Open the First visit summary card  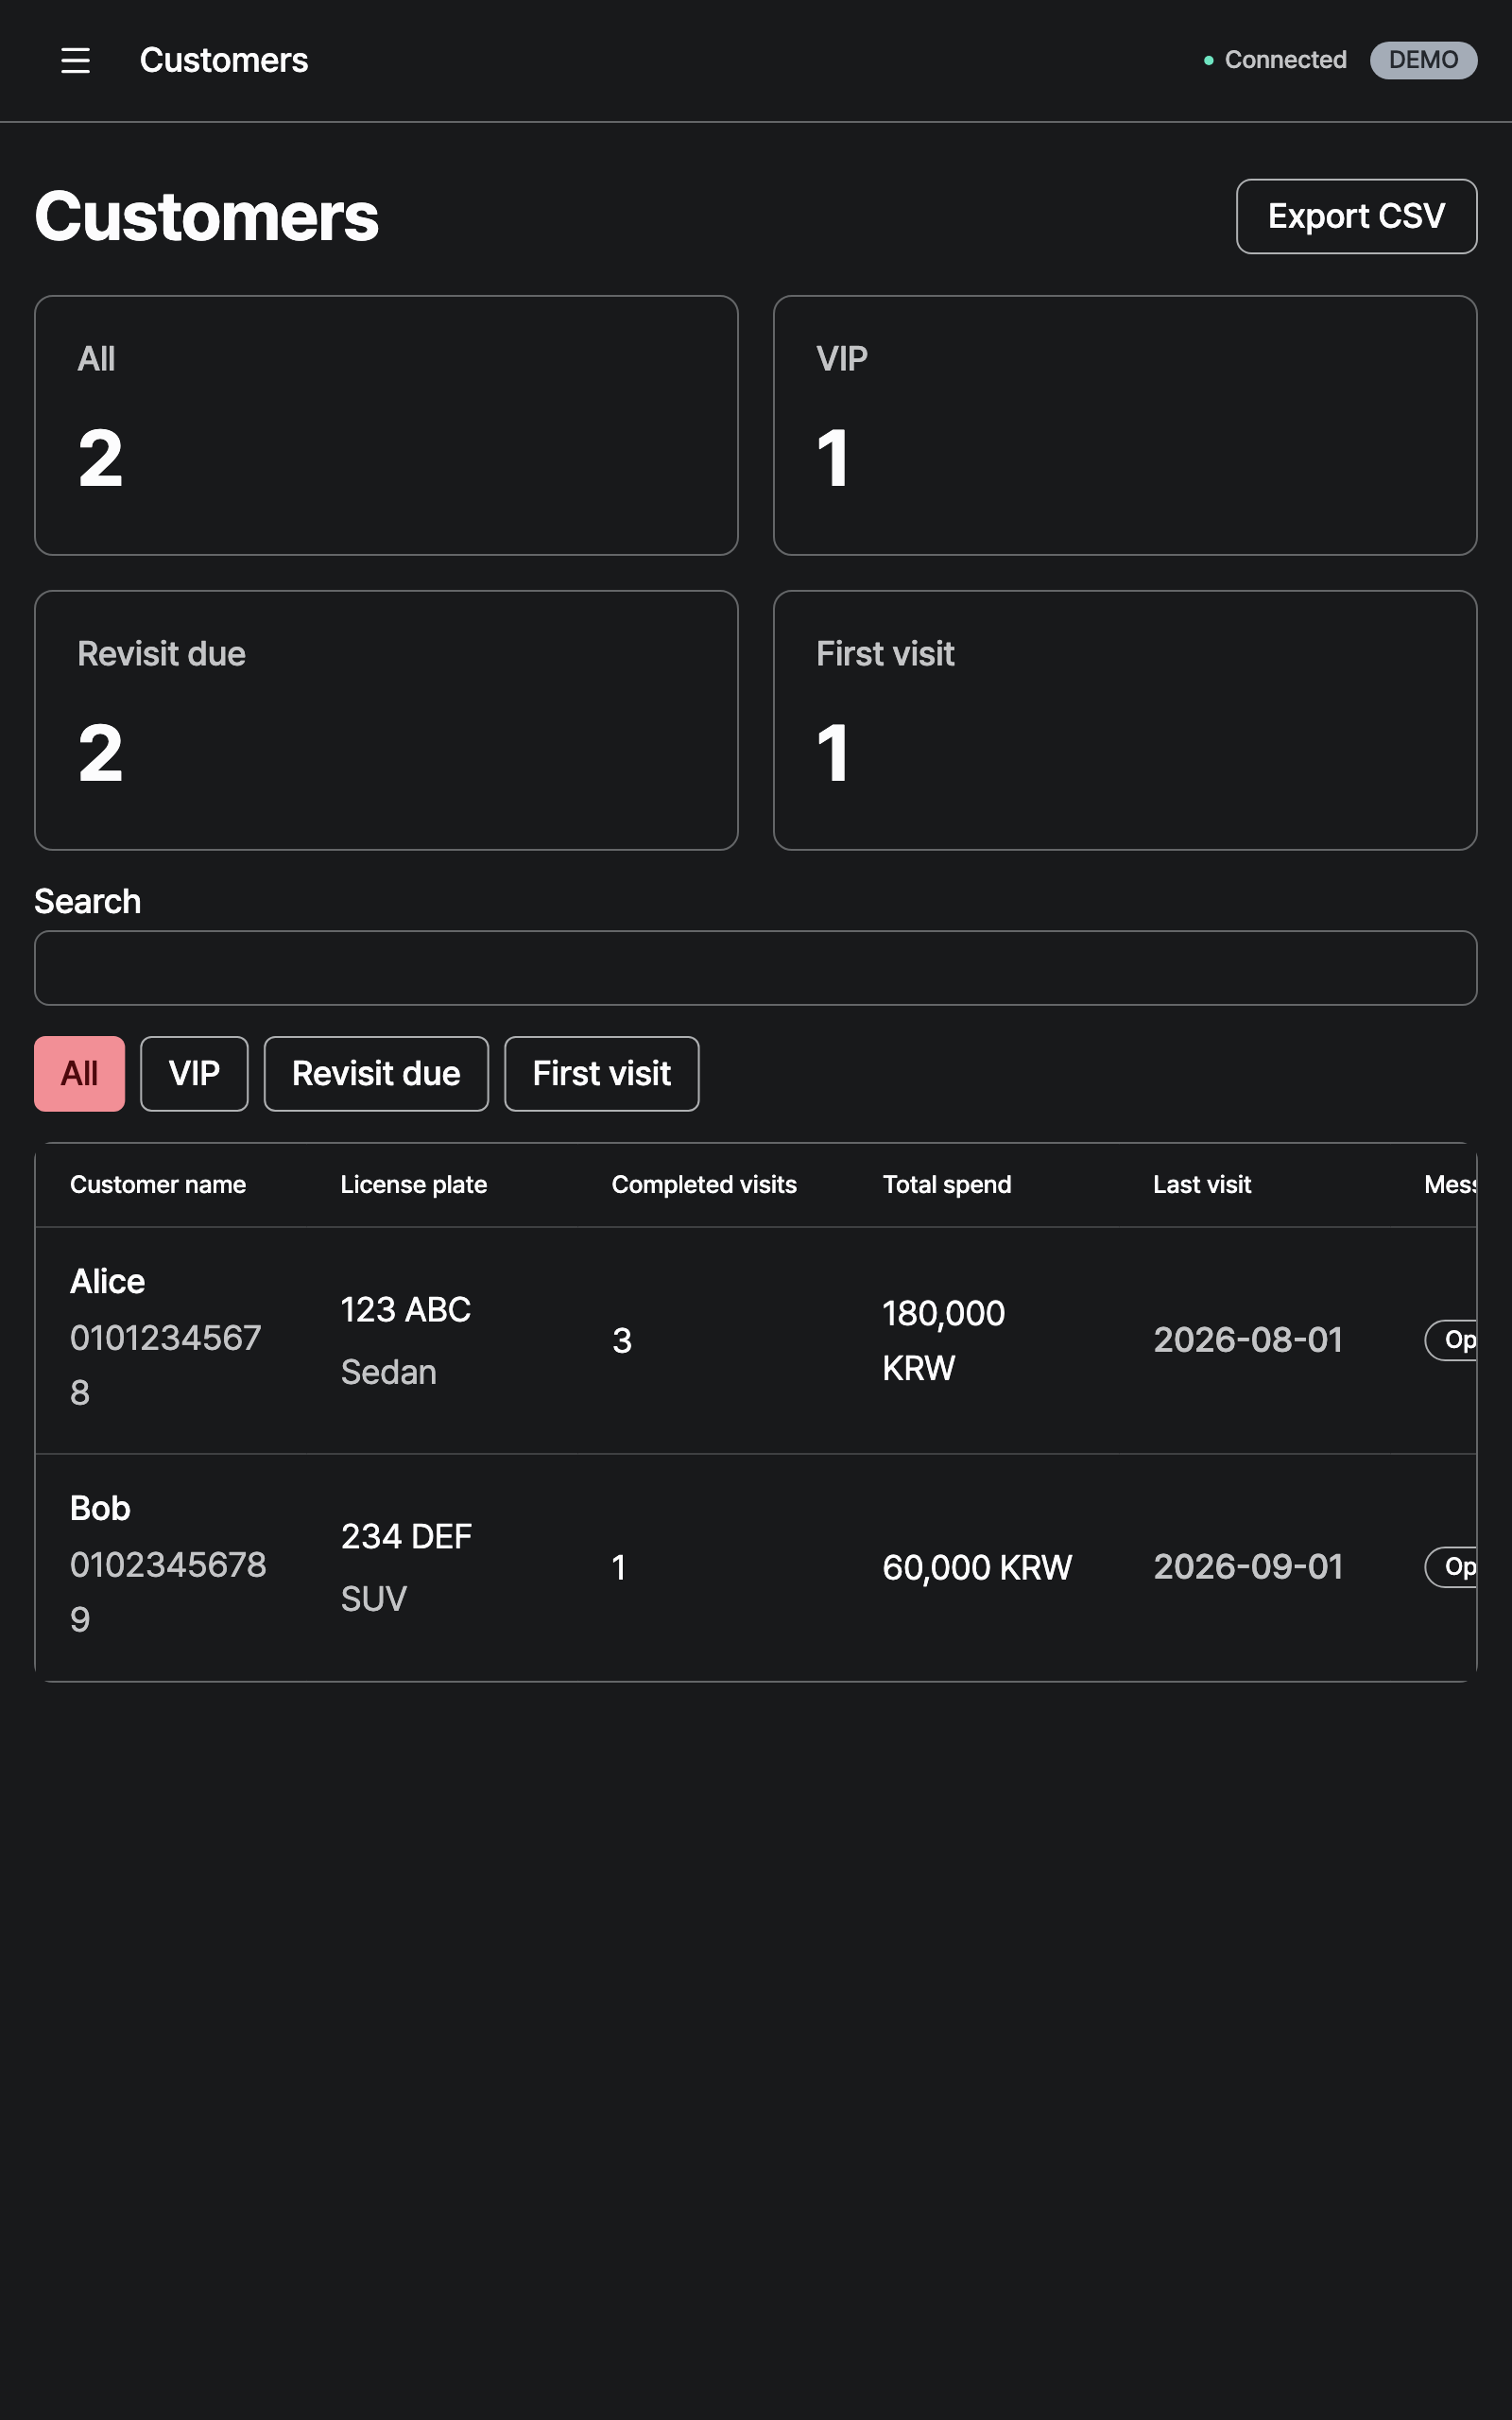click(1125, 720)
